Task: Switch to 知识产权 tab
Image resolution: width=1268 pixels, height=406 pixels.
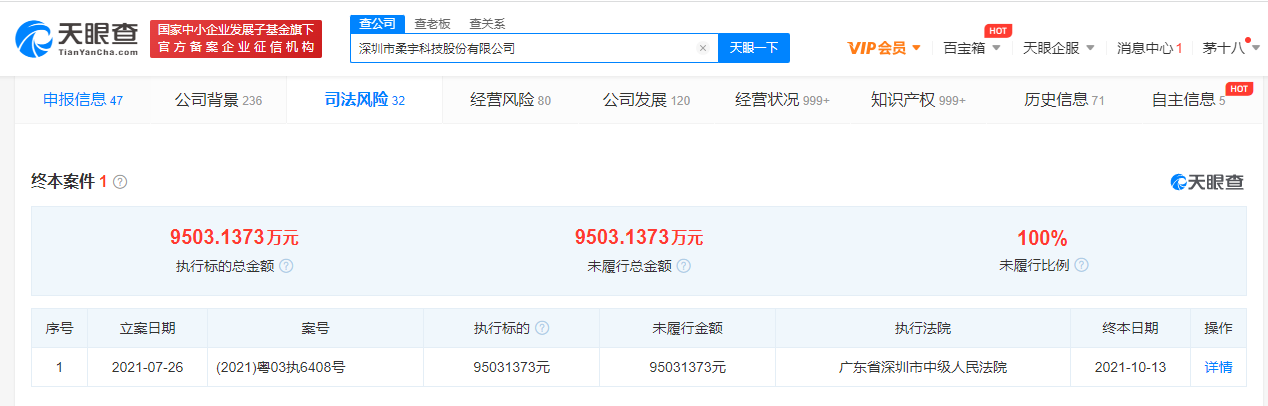Action: [x=918, y=100]
